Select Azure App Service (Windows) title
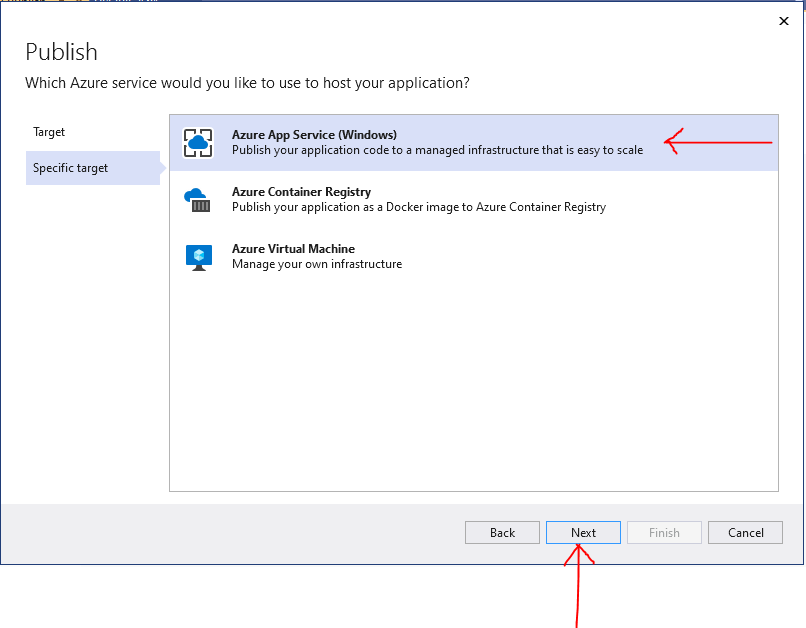 314,135
